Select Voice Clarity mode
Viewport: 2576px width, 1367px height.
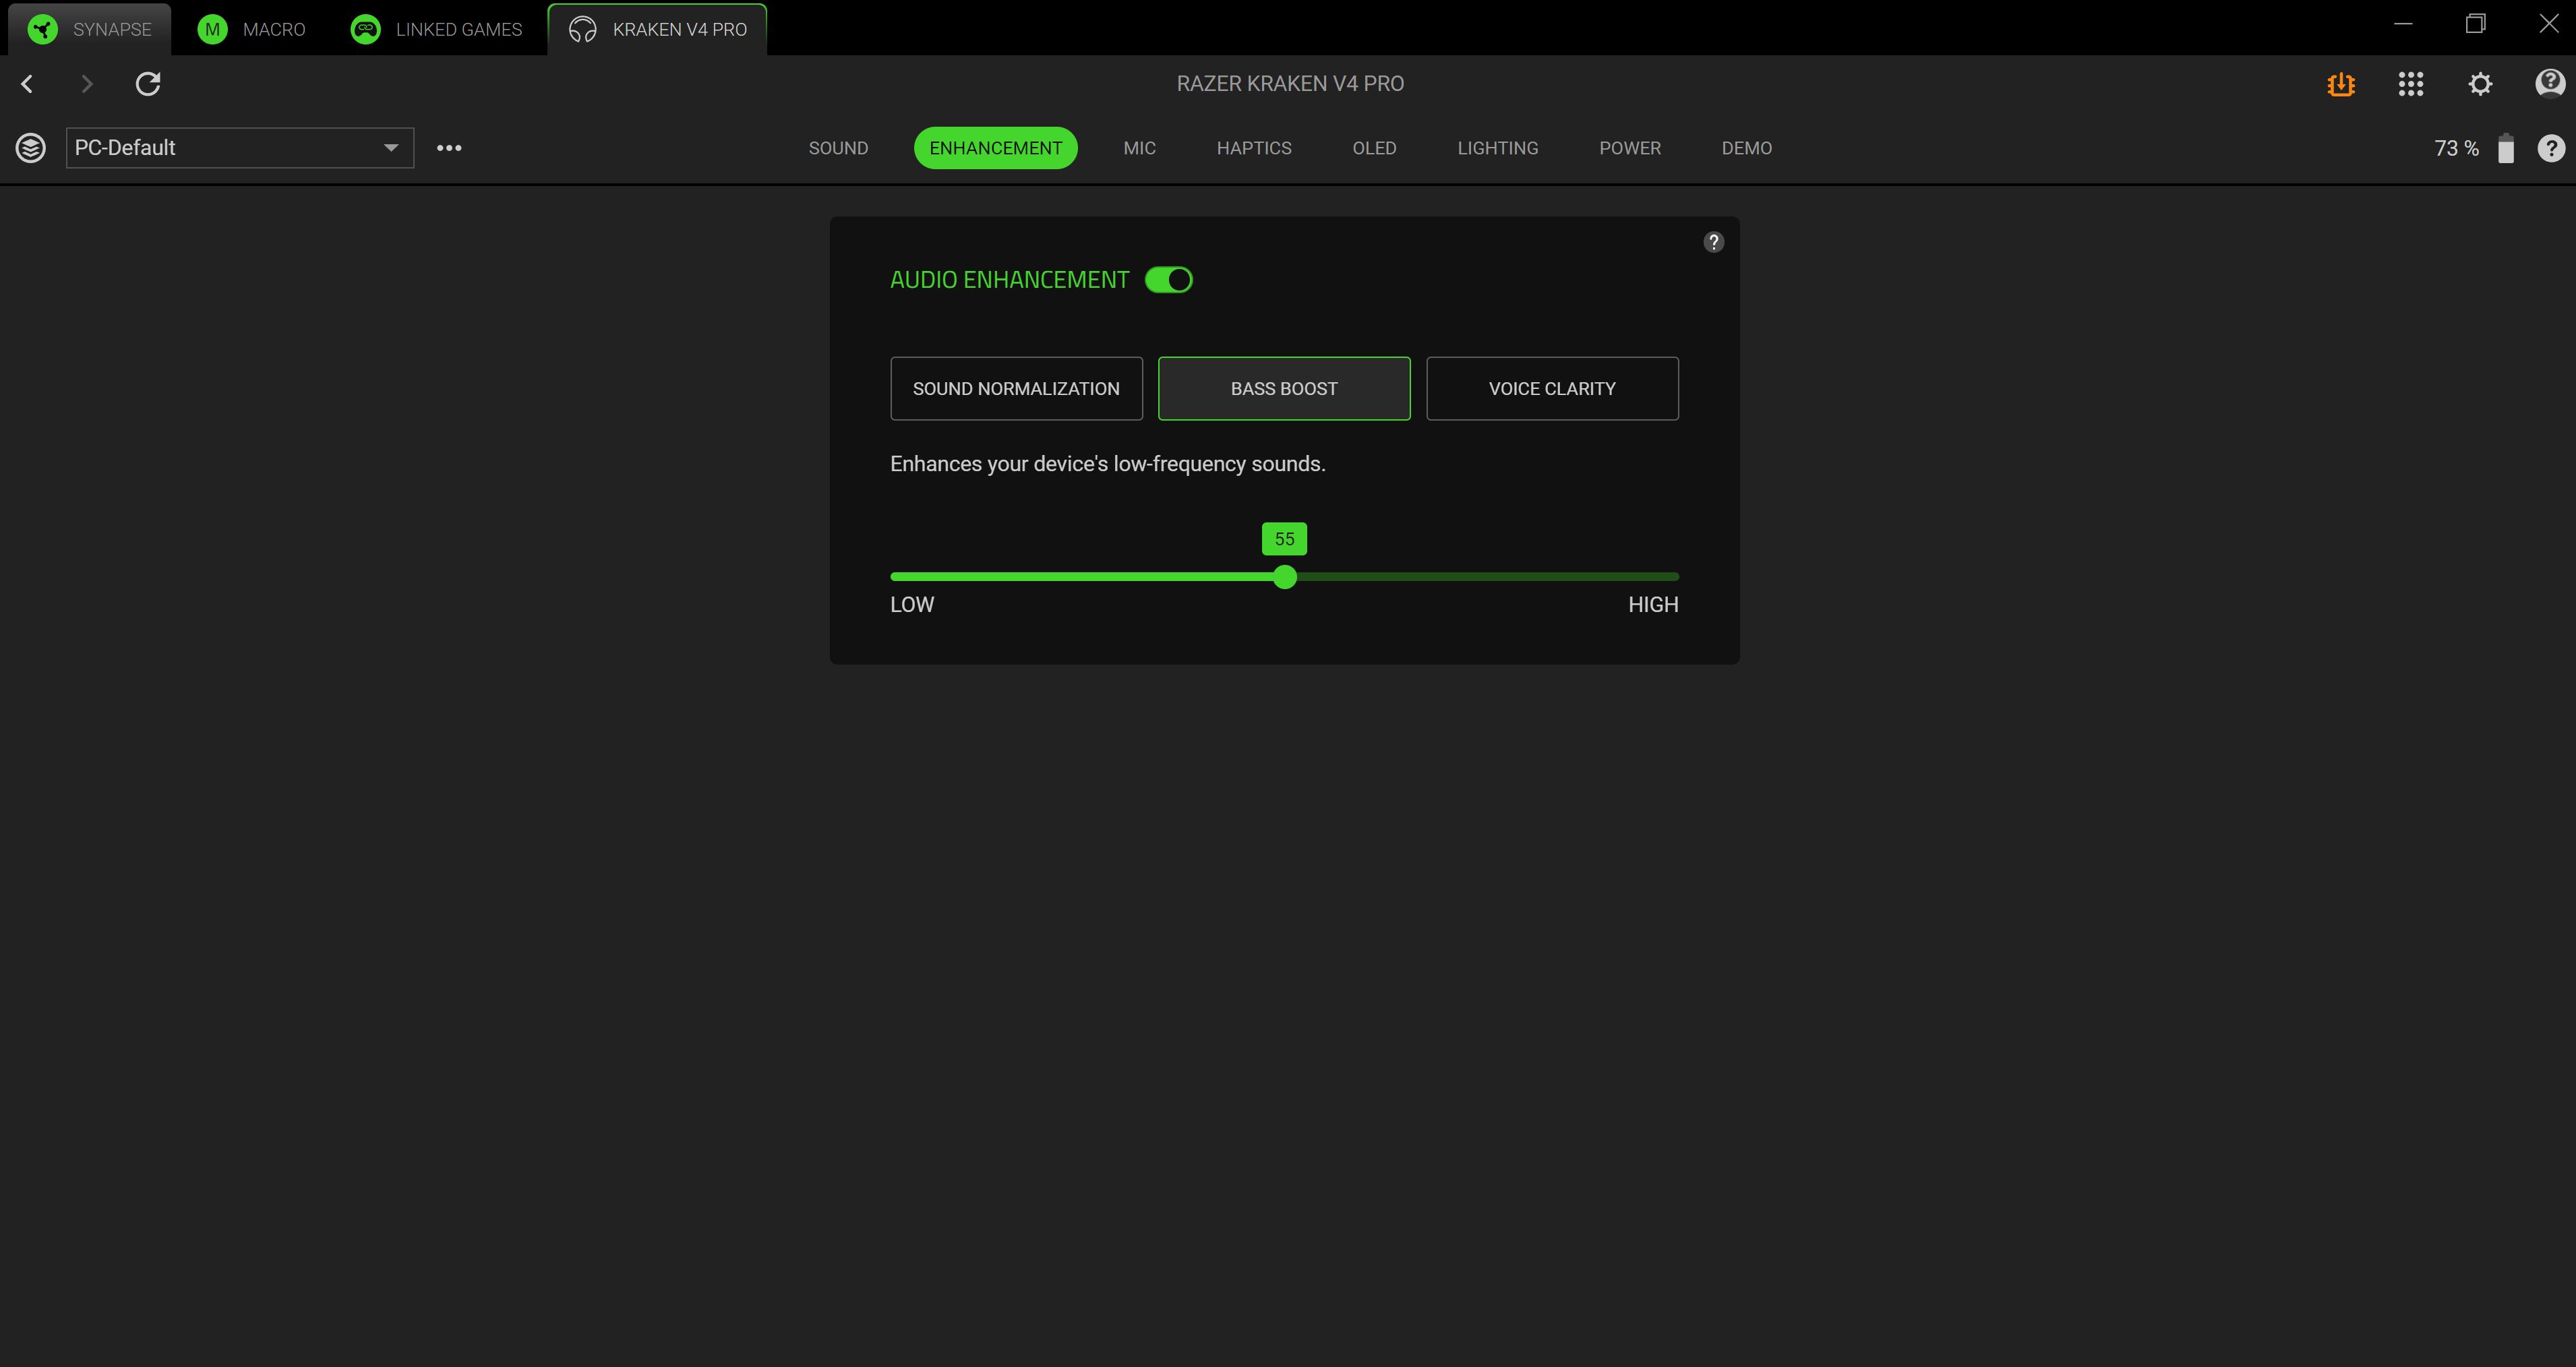[x=1551, y=388]
